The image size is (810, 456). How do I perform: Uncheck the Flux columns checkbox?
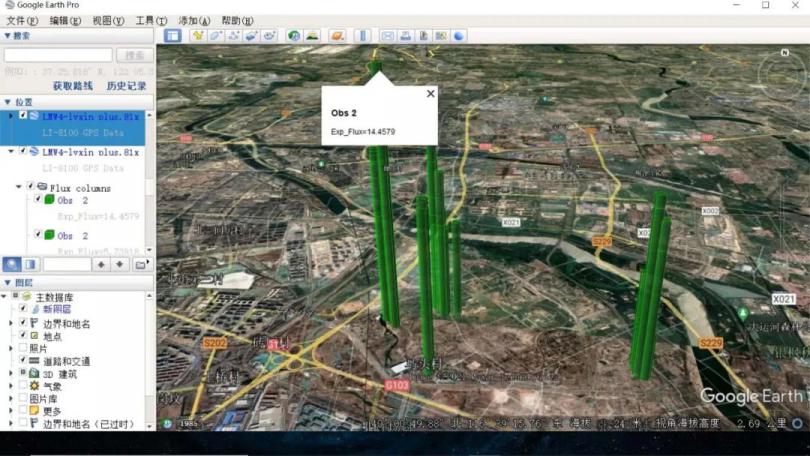tap(30, 186)
